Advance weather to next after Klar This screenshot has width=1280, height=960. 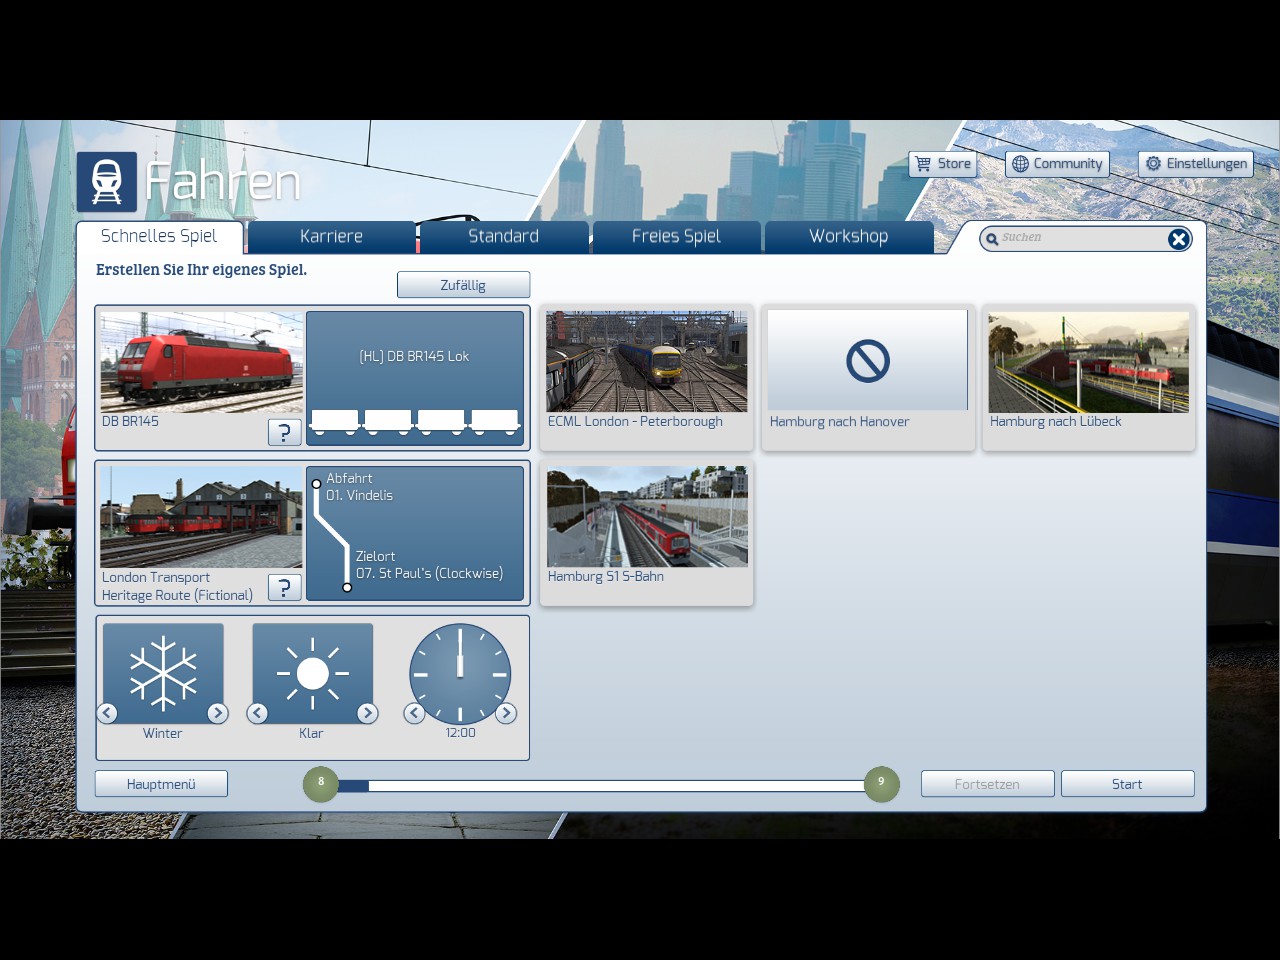[x=367, y=713]
